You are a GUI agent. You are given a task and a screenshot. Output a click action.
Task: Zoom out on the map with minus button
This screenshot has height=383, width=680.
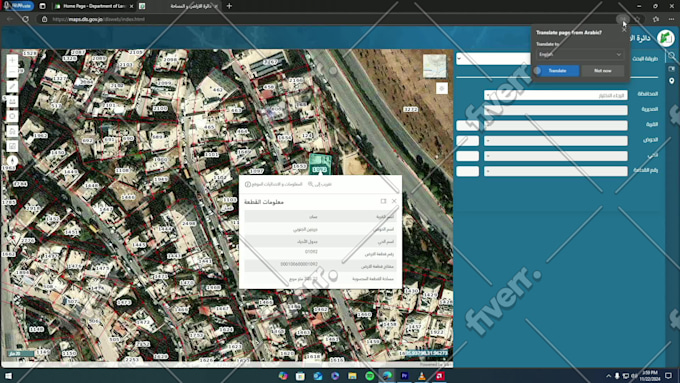pos(12,71)
